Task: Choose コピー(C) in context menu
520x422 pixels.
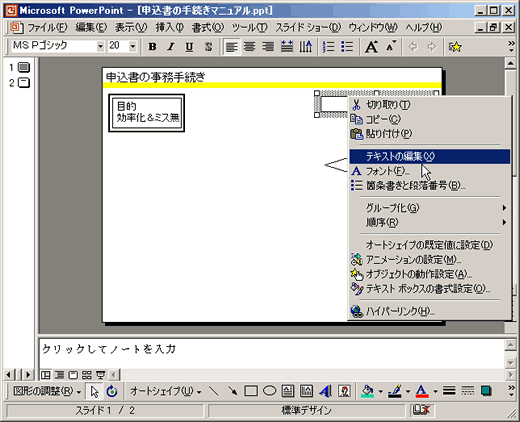Action: tap(430, 119)
